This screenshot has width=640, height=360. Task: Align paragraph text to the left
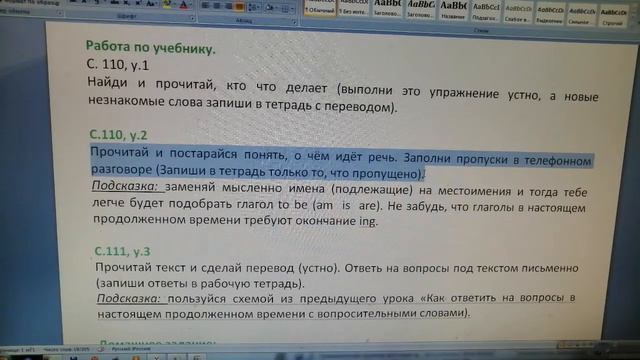(x=205, y=6)
